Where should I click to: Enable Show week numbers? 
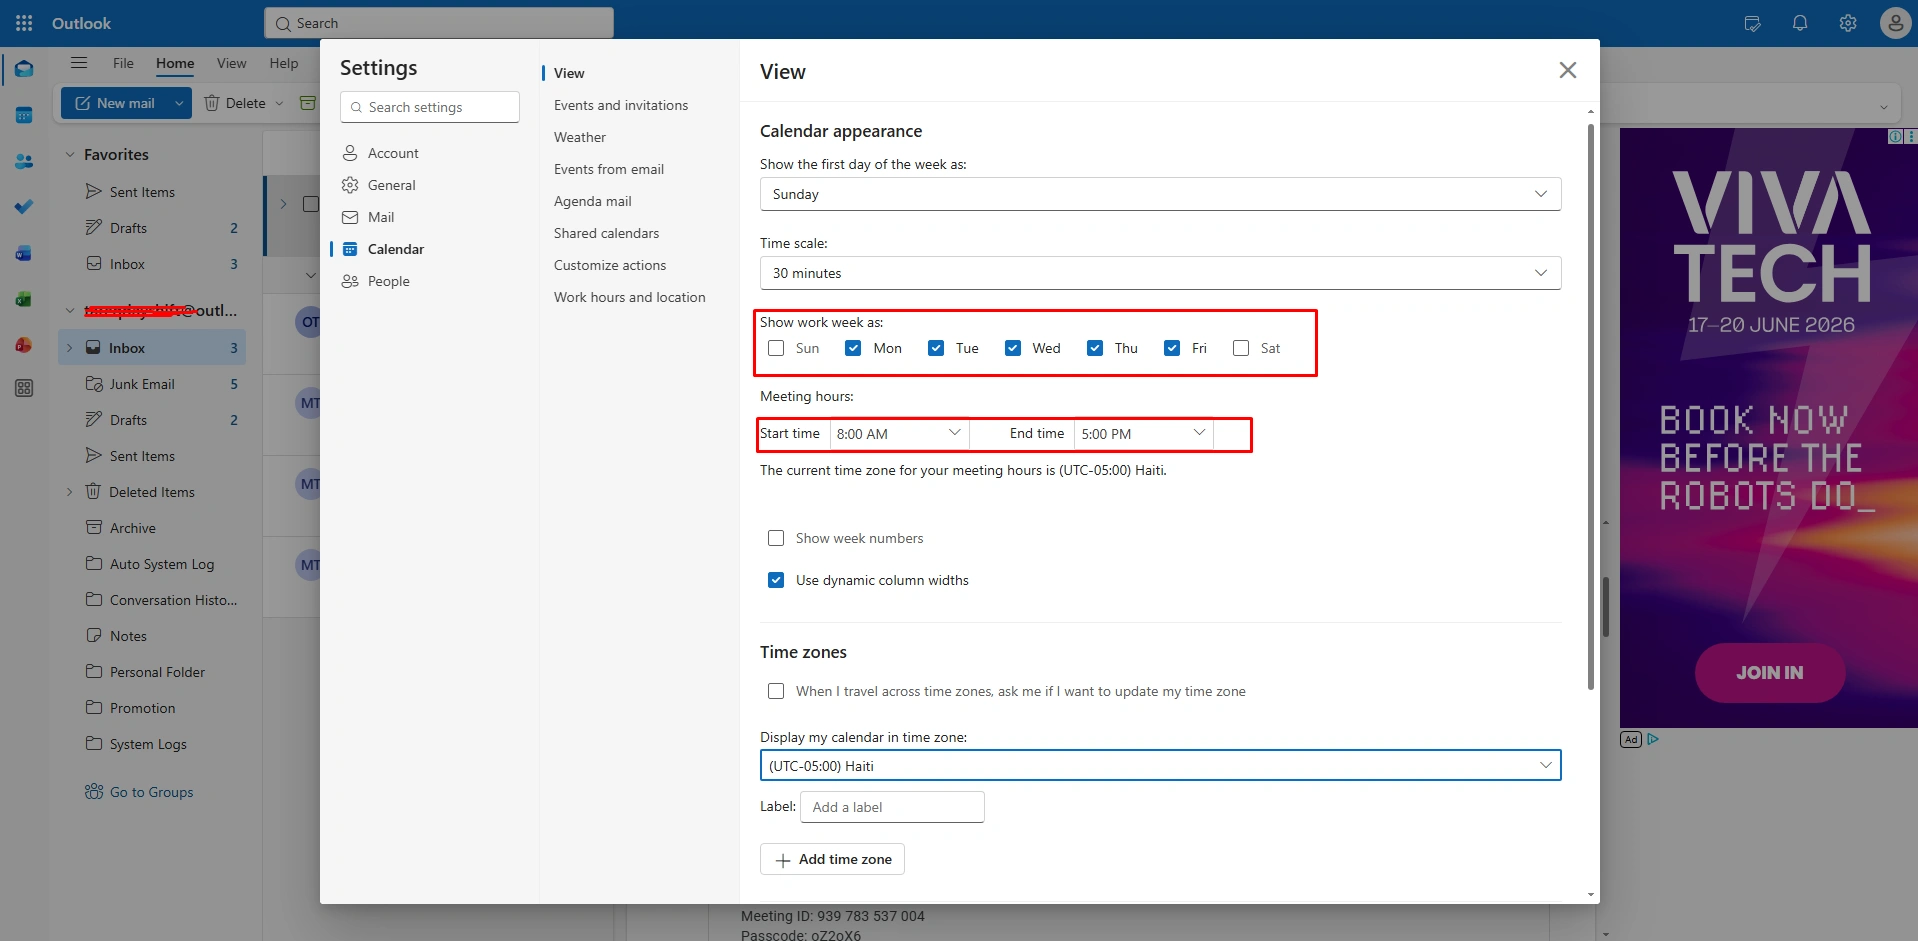(x=776, y=538)
